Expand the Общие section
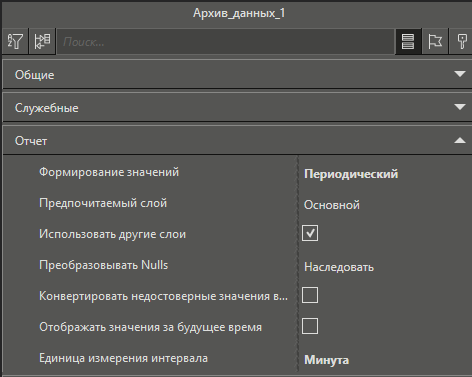Image resolution: width=472 pixels, height=377 pixels. click(x=237, y=75)
